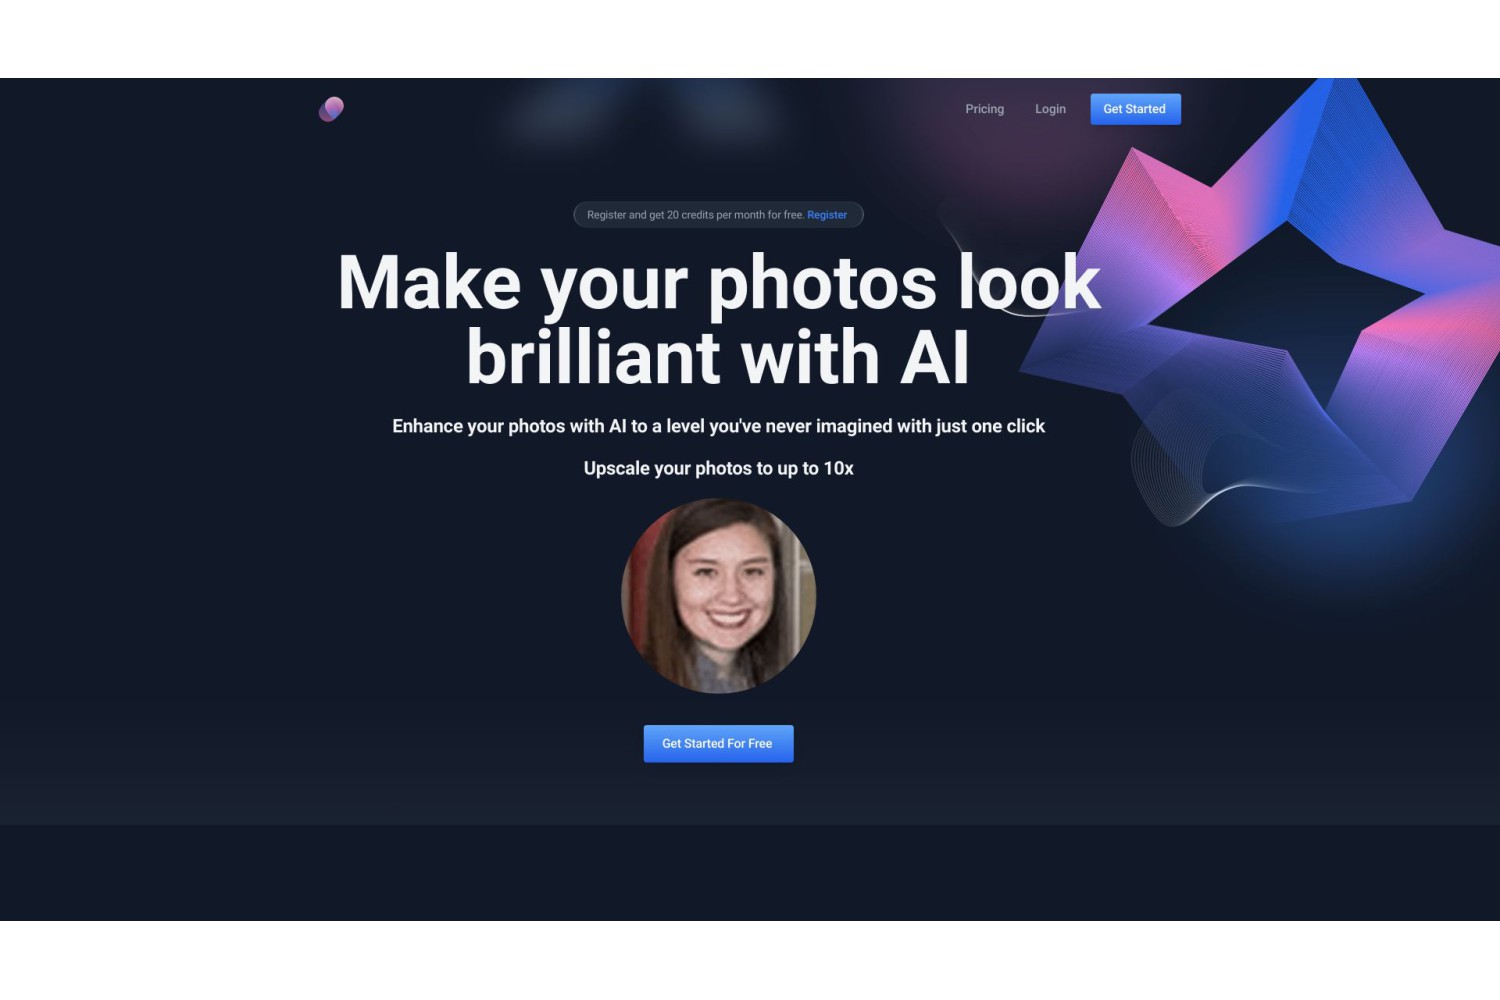Click the Get Started button in the header
This screenshot has height=1000, width=1500.
(x=1135, y=109)
